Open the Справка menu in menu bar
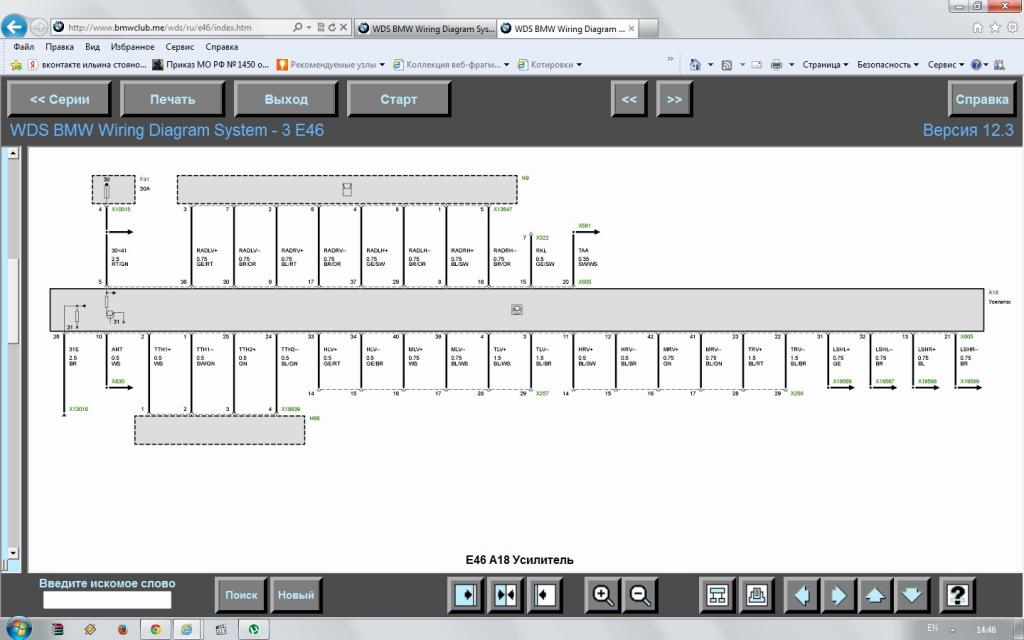The height and width of the screenshot is (640, 1024). [x=221, y=47]
